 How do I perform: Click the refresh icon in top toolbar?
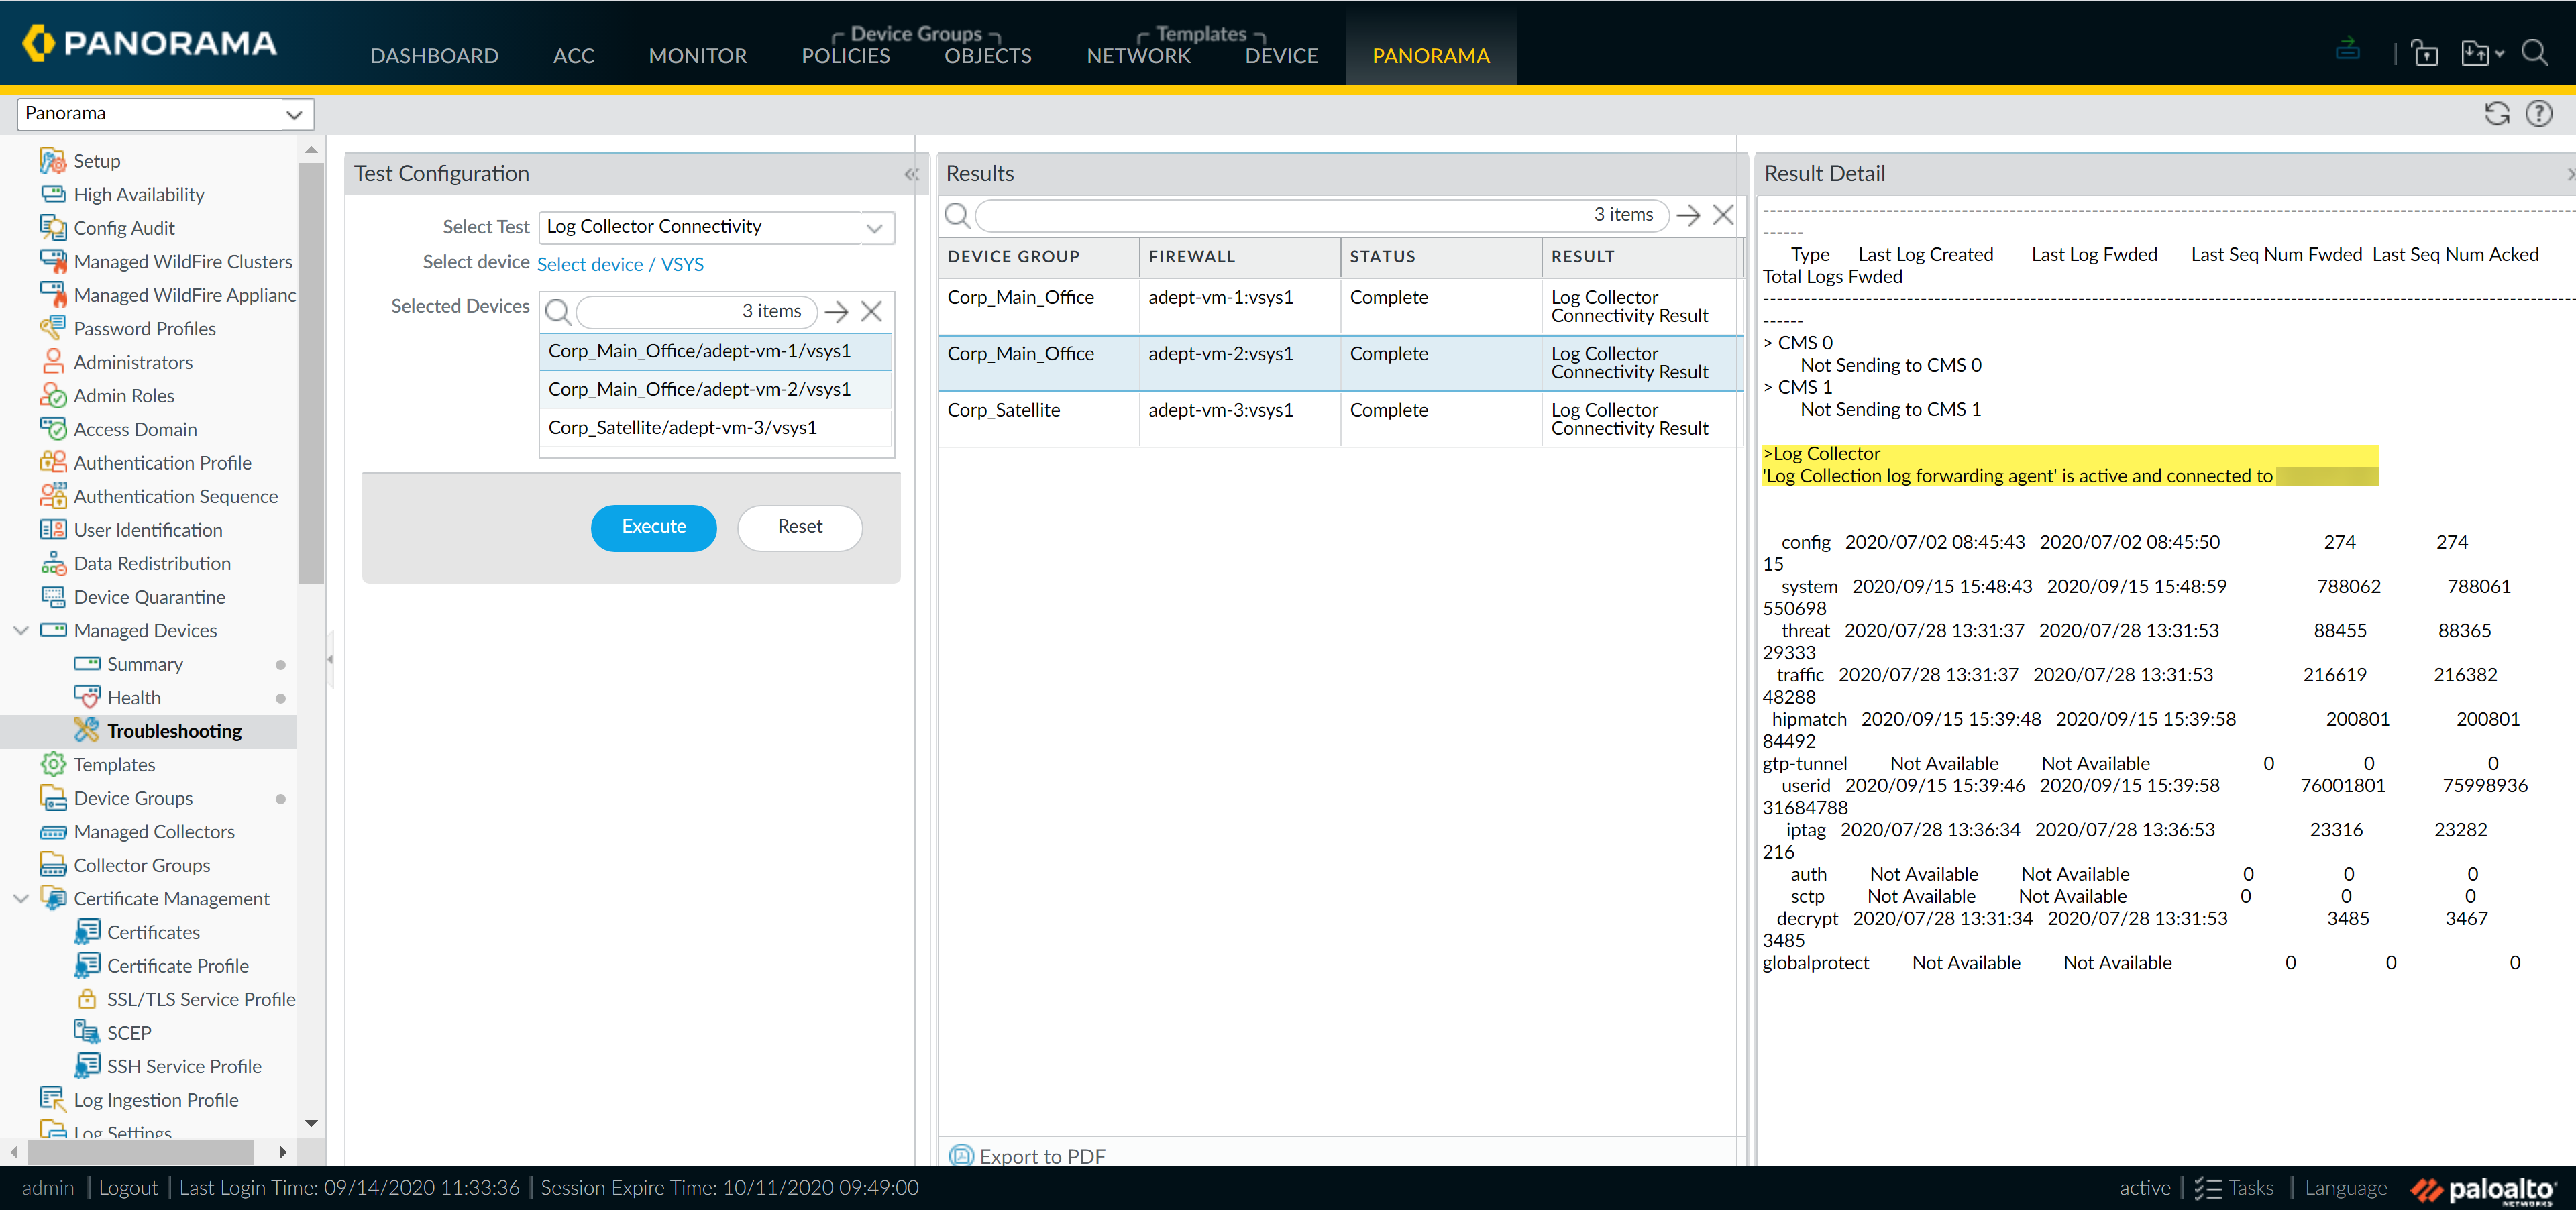(2496, 114)
